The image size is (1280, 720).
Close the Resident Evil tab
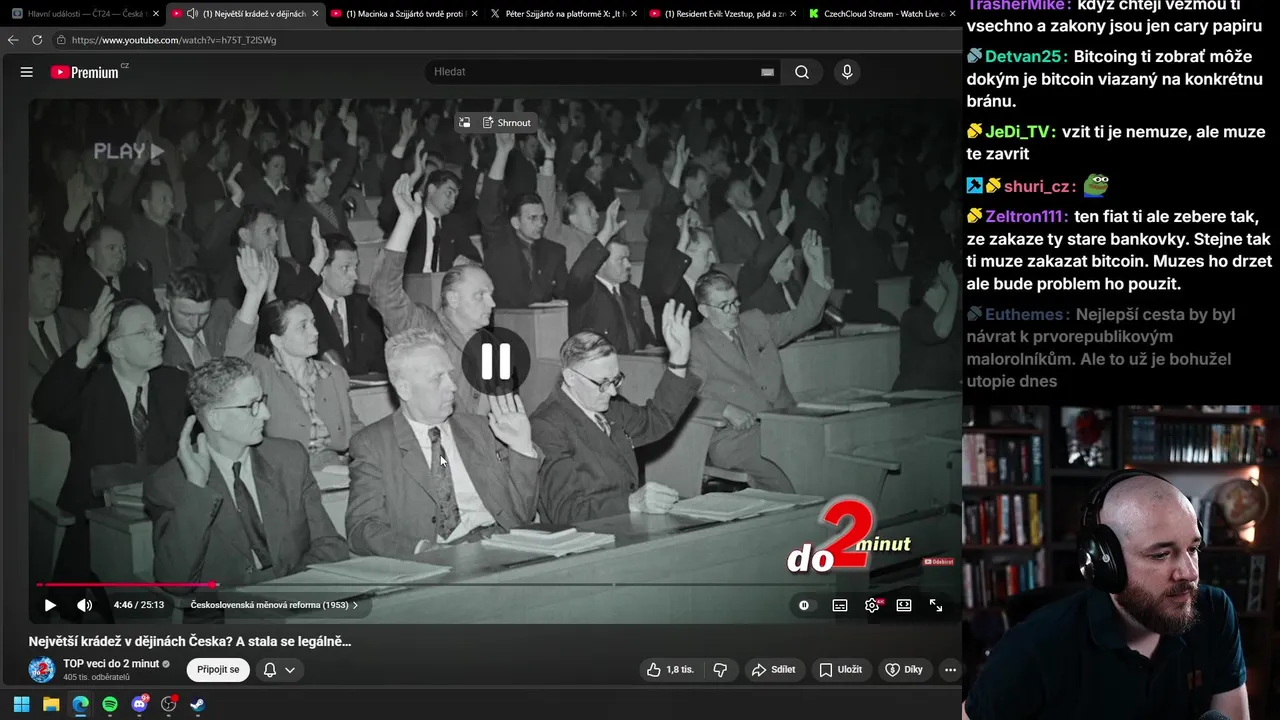[x=792, y=13]
